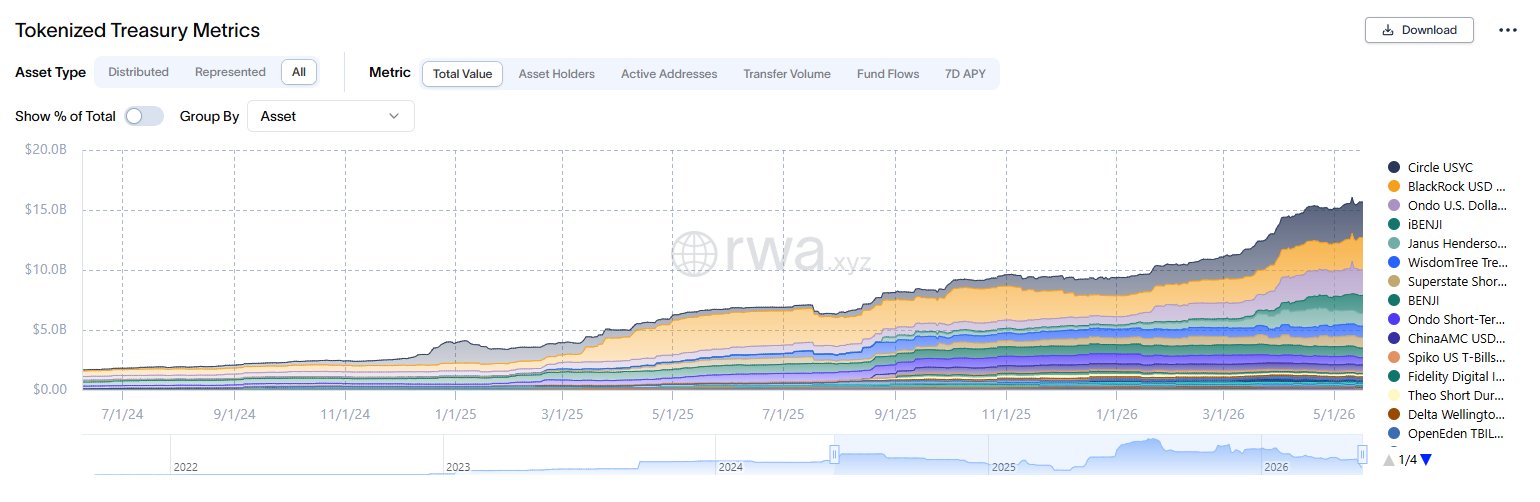Click the 2023 label in the navigator
The height and width of the screenshot is (502, 1540).
[x=459, y=467]
